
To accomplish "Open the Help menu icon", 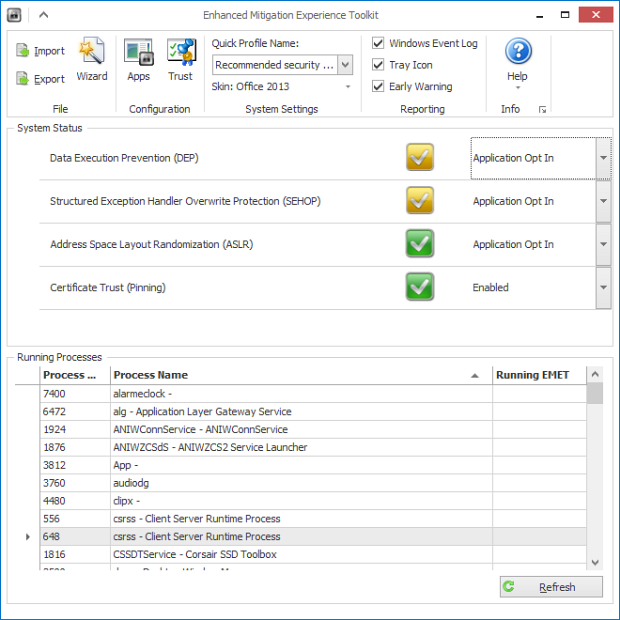I will (x=518, y=51).
